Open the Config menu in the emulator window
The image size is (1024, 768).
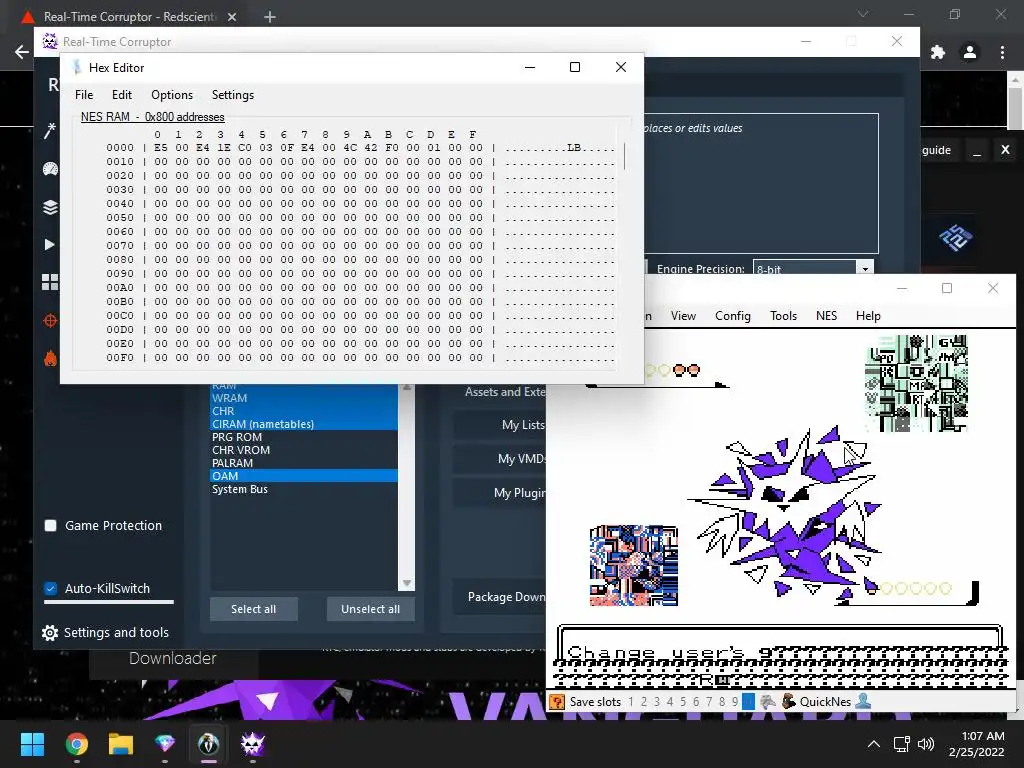point(733,316)
